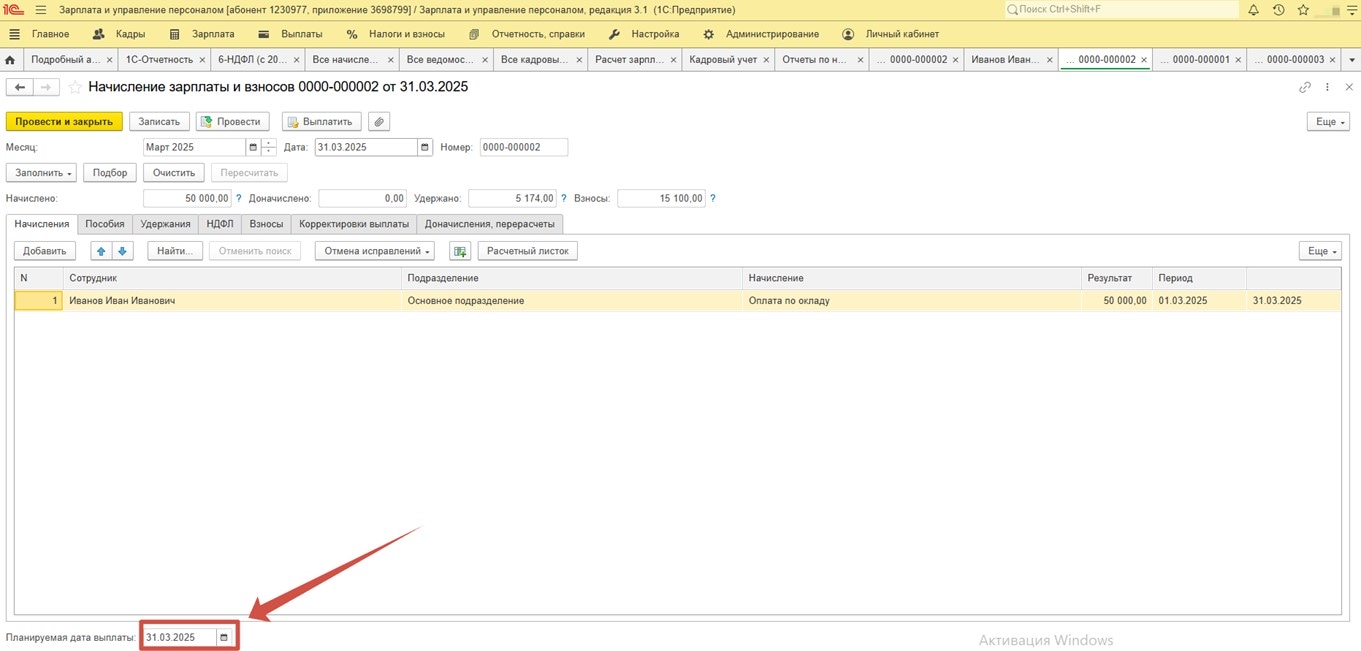The image size is (1361, 651).
Task: Open favorites star in the top bar
Action: click(1303, 10)
